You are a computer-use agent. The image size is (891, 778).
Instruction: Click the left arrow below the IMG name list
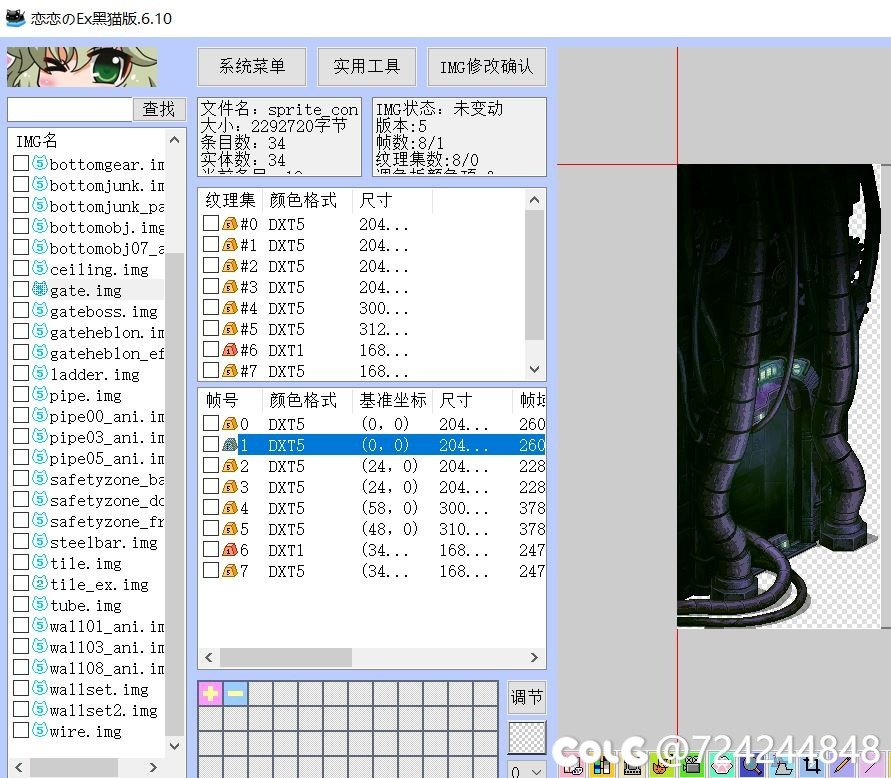pos(19,767)
